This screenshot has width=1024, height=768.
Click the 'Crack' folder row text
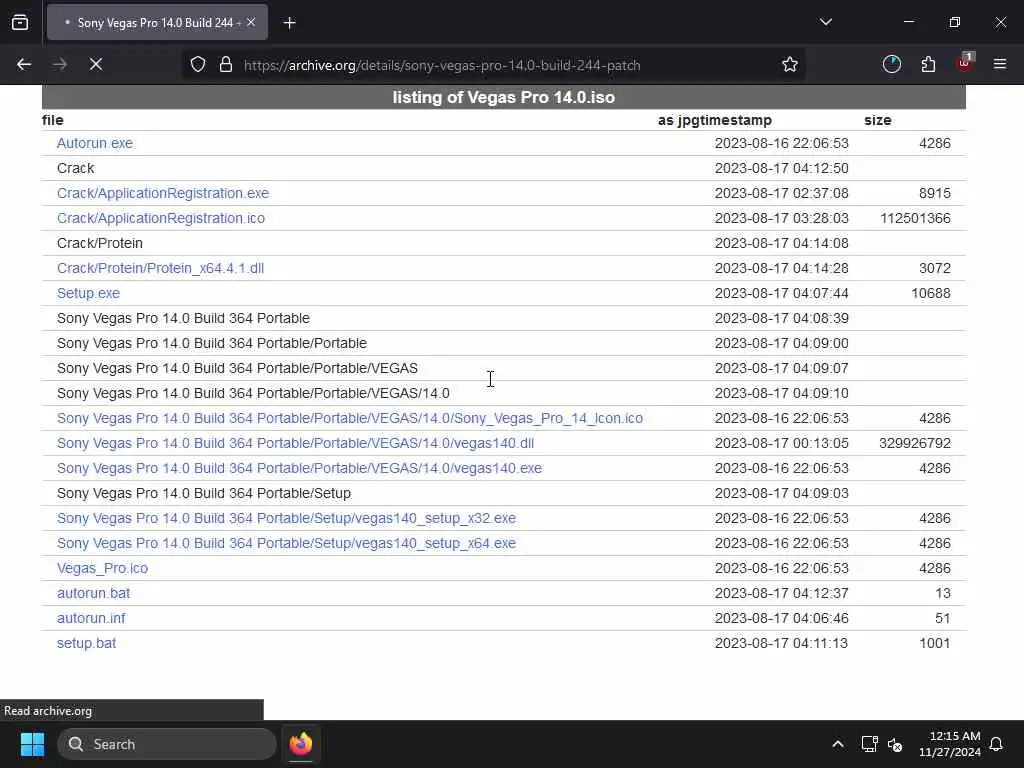[75, 168]
